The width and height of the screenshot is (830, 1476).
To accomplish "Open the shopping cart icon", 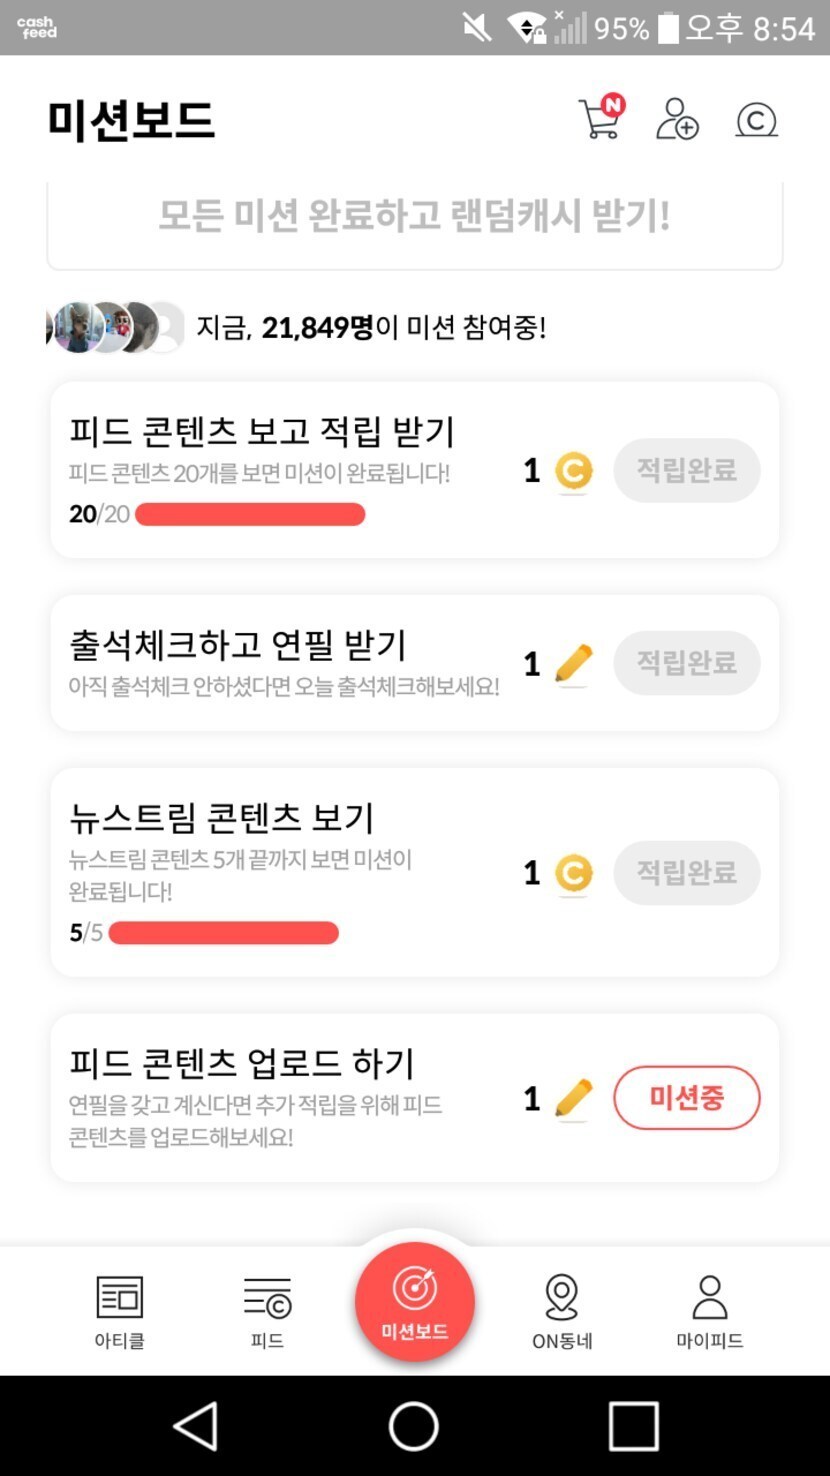I will pyautogui.click(x=600, y=120).
